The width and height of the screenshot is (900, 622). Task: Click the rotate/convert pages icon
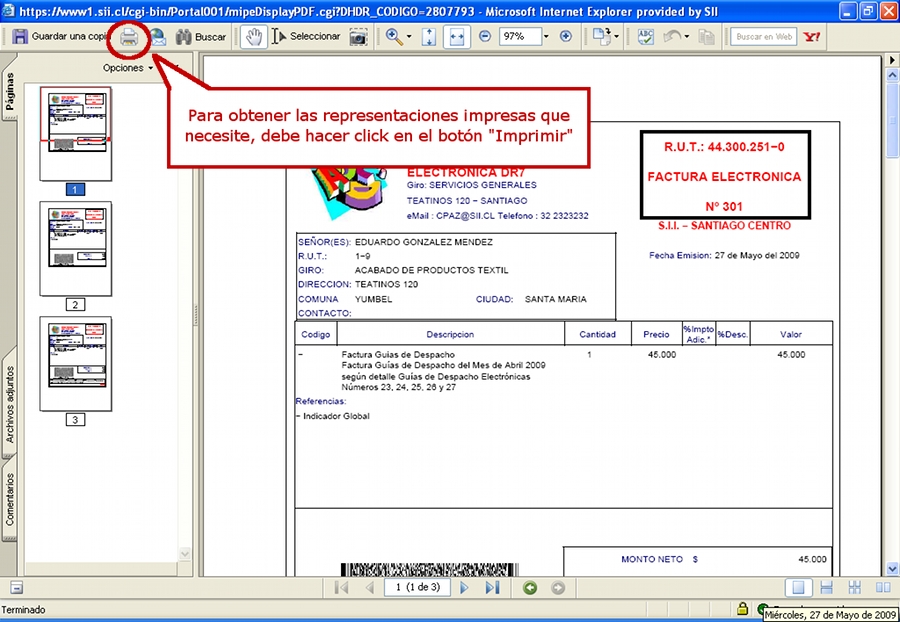click(x=602, y=37)
